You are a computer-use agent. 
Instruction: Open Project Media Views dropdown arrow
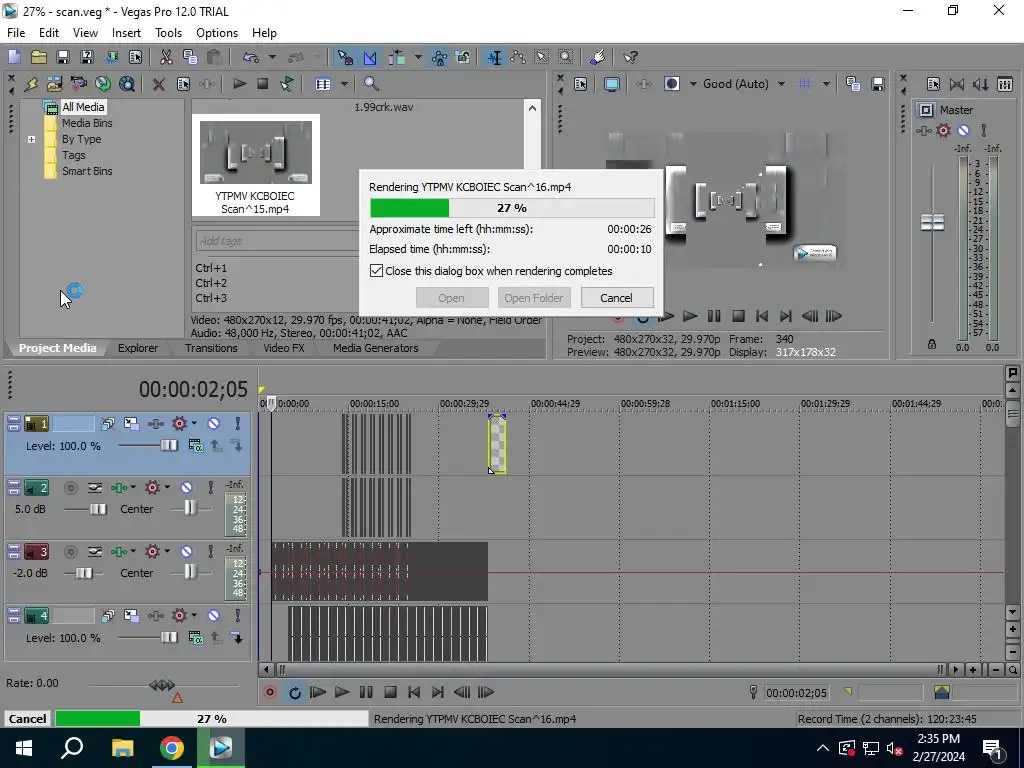(x=344, y=84)
